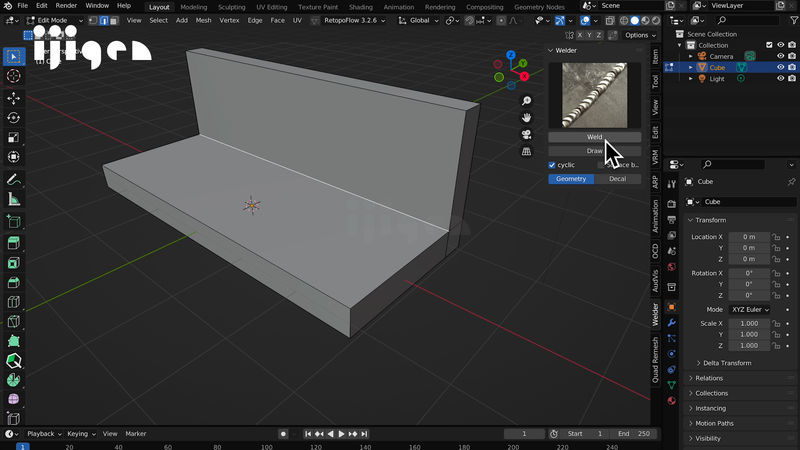The image size is (800, 450).
Task: Select the Cursor tool in the toolbar
Action: tap(14, 76)
